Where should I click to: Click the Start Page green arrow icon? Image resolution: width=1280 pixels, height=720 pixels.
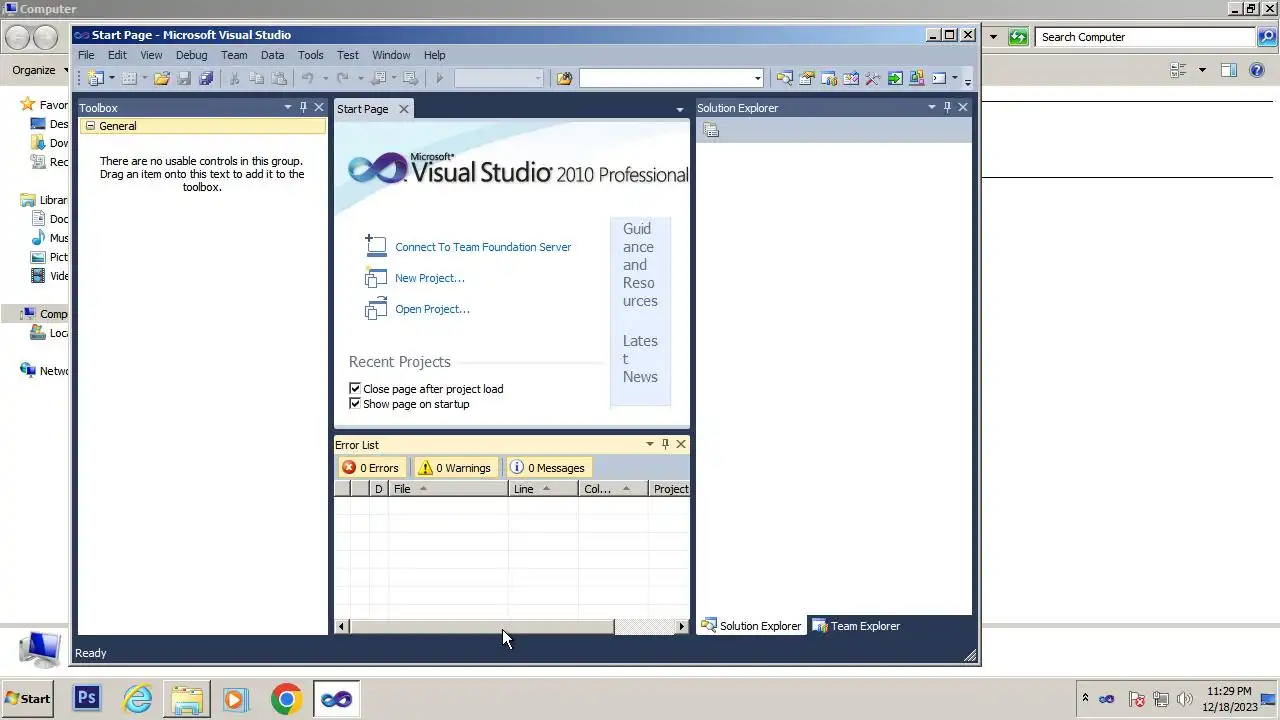(894, 78)
